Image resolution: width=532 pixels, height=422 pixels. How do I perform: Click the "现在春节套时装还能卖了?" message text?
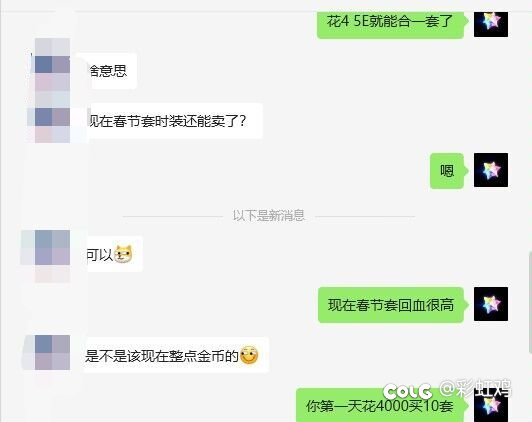166,121
